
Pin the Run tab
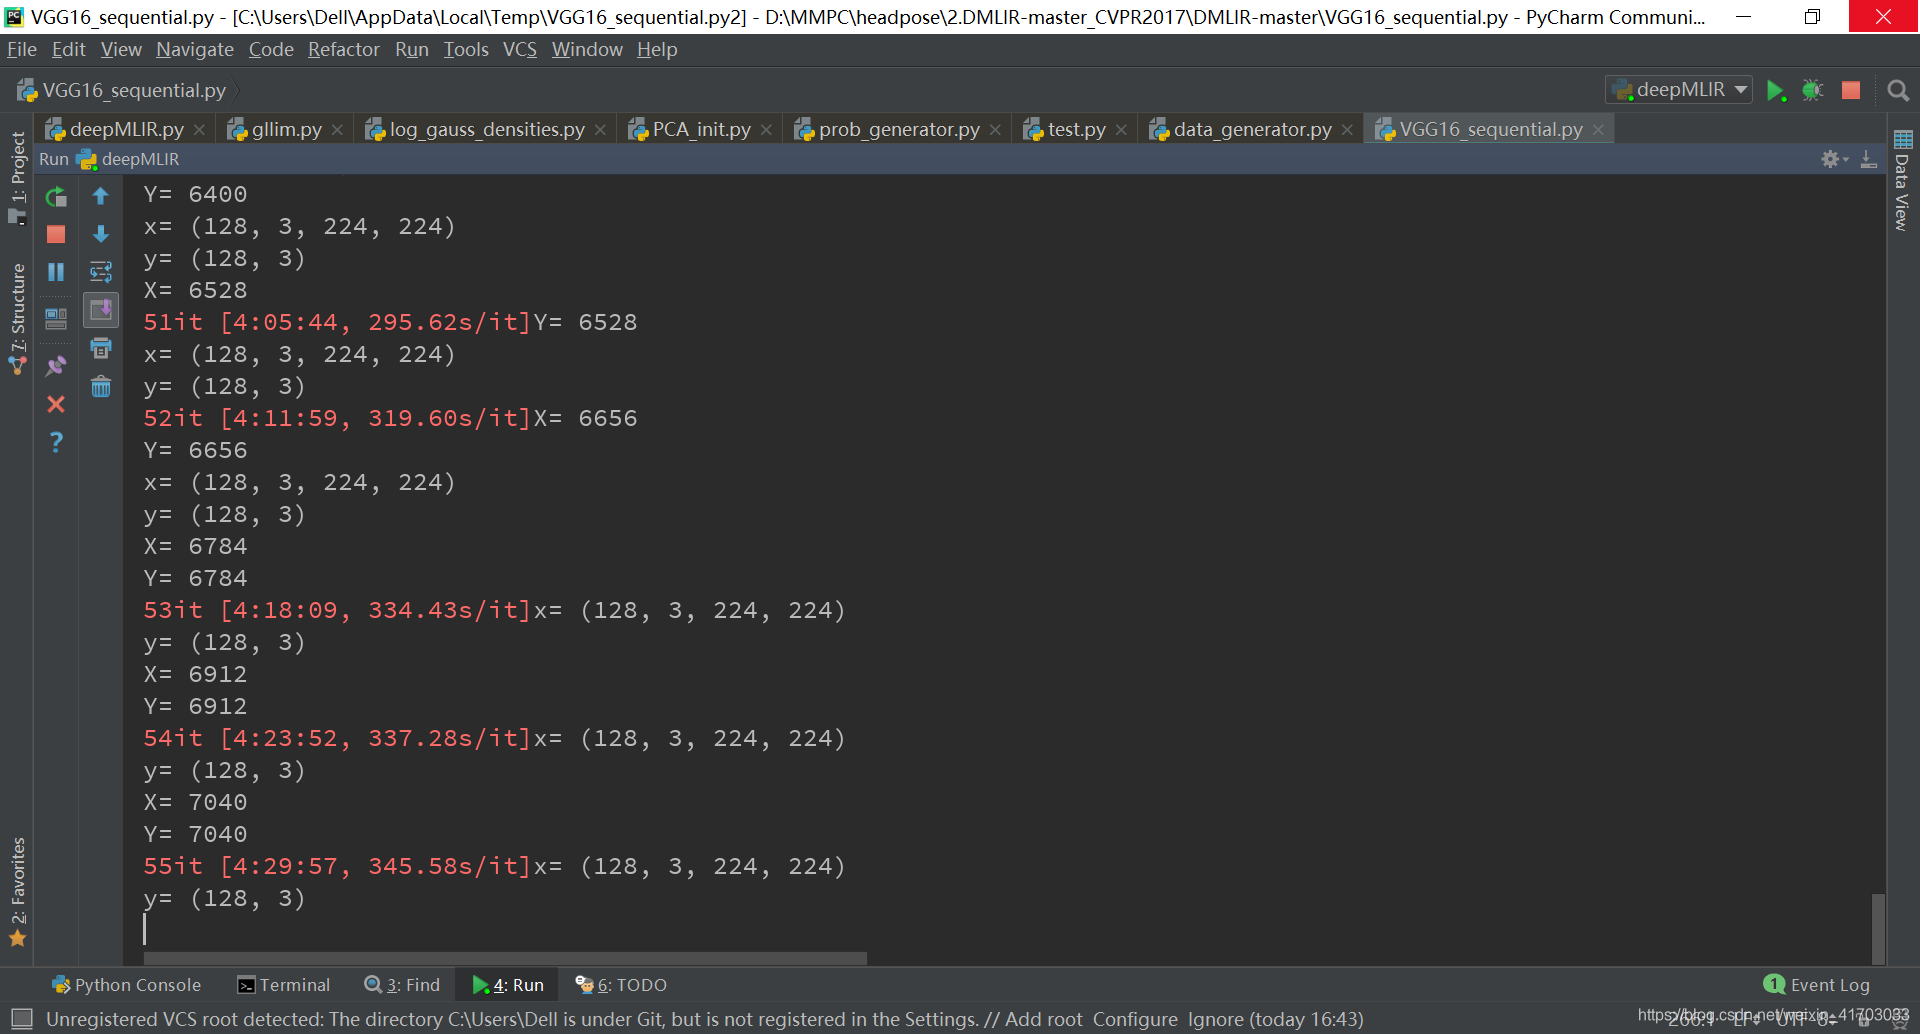tap(56, 366)
